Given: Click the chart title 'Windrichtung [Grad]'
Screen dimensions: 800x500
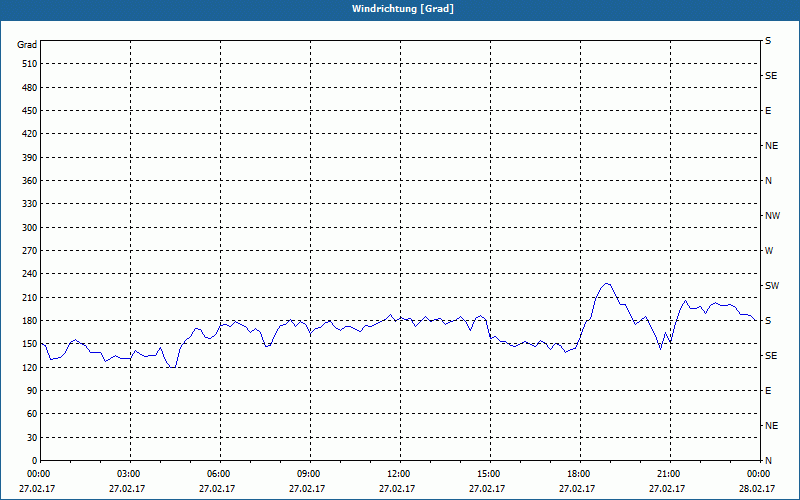Looking at the screenshot, I should point(403,9).
